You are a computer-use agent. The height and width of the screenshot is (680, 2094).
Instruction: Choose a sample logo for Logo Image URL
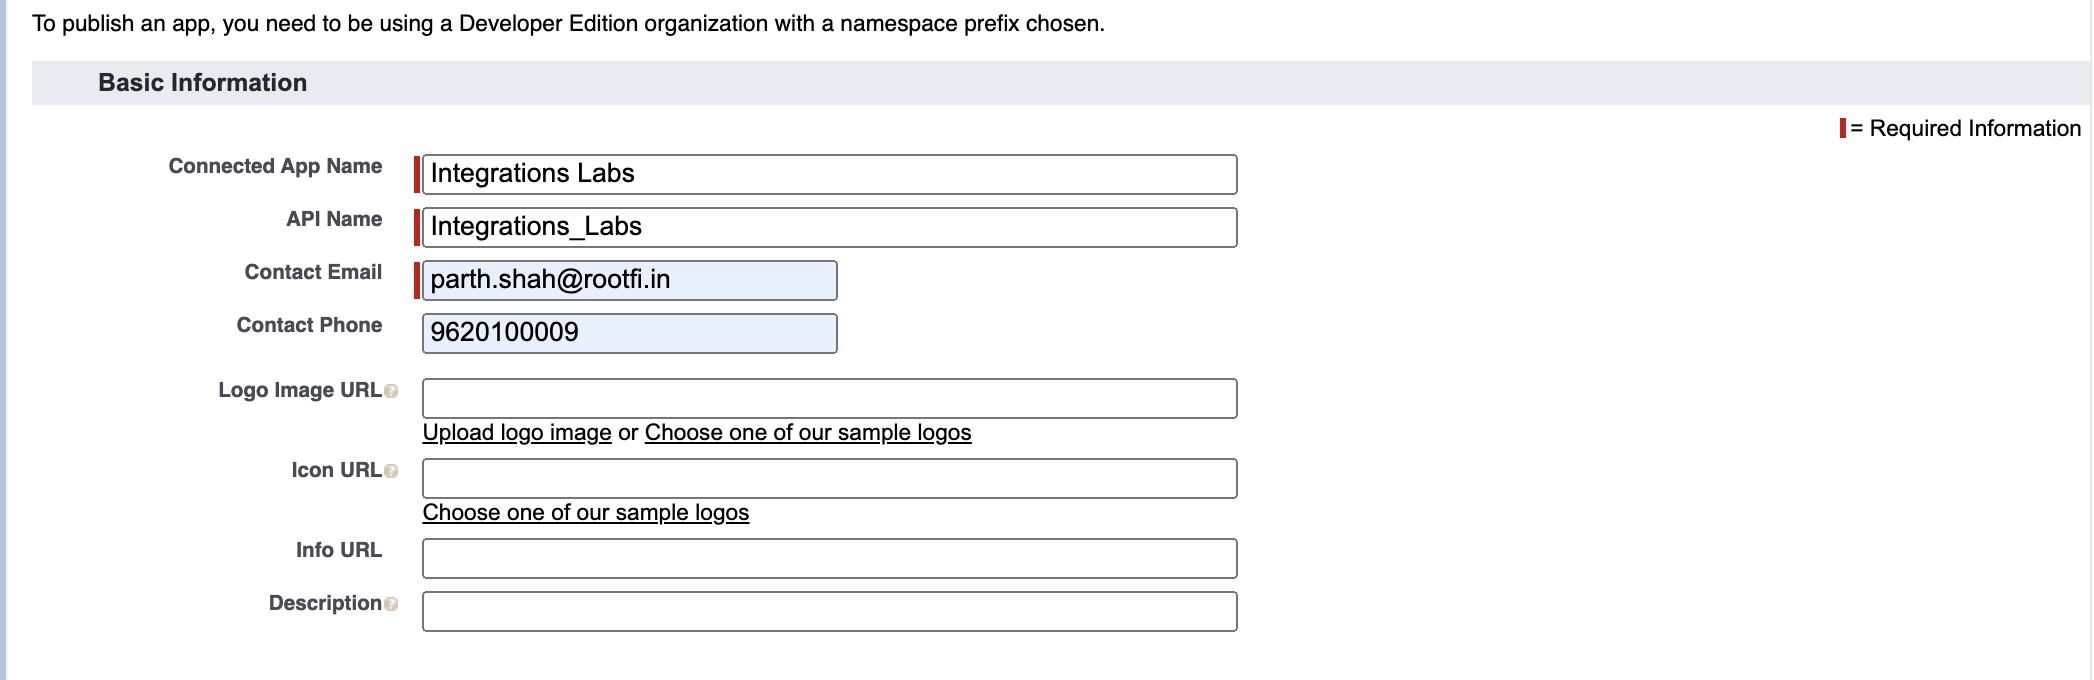click(807, 432)
